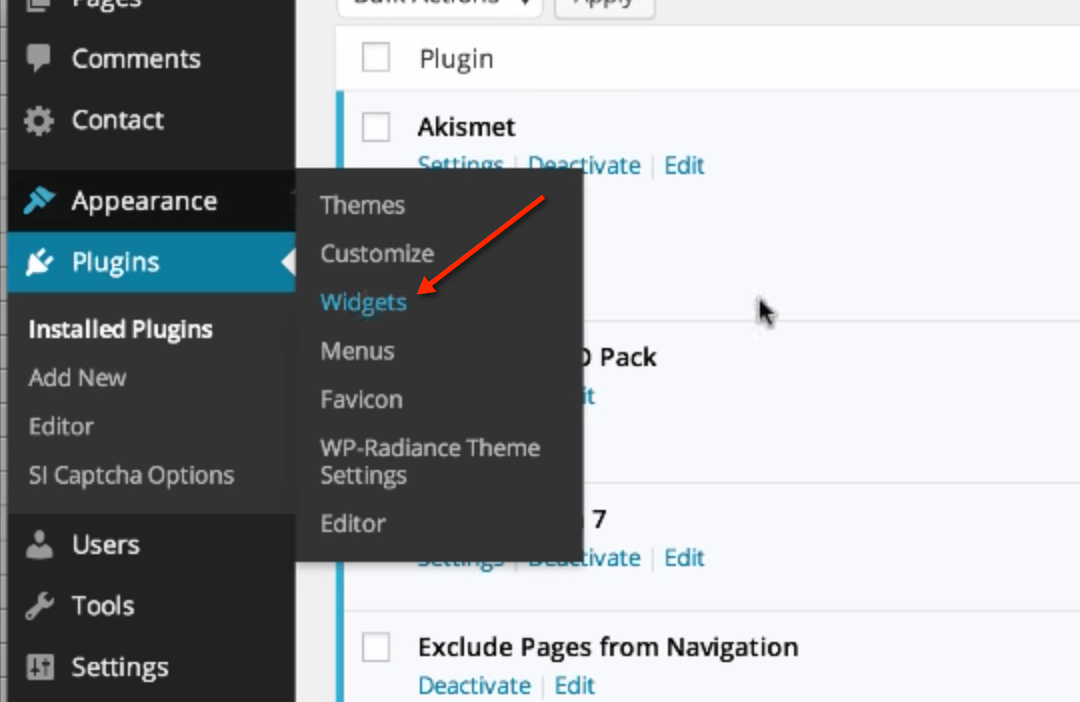Click Edit for the plugin ending in 7
1080x702 pixels.
(684, 557)
